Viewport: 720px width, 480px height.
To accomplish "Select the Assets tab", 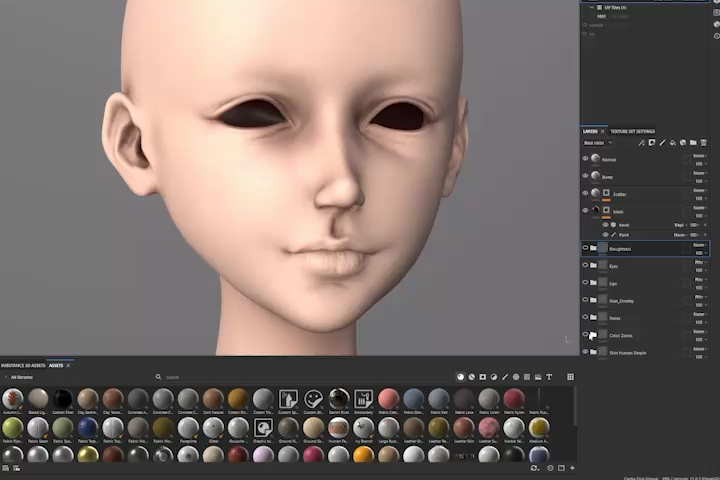I will pos(56,366).
